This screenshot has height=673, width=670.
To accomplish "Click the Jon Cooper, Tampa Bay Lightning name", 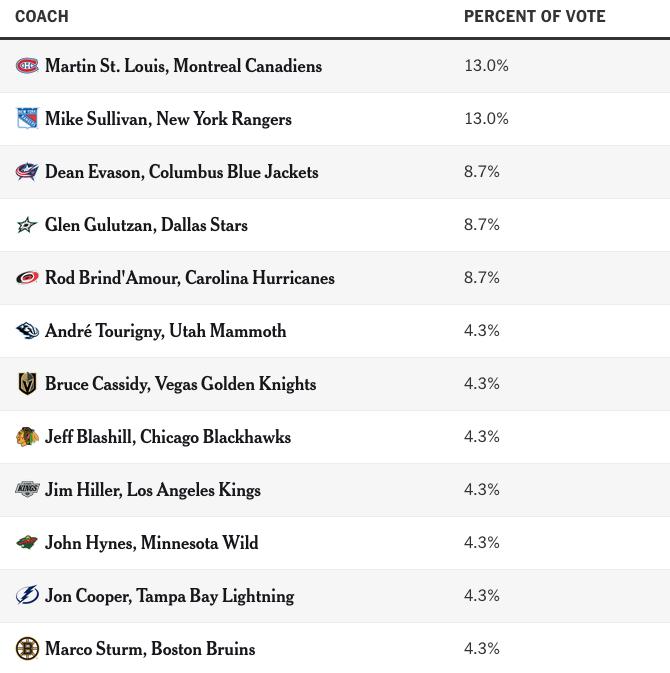I will (170, 596).
